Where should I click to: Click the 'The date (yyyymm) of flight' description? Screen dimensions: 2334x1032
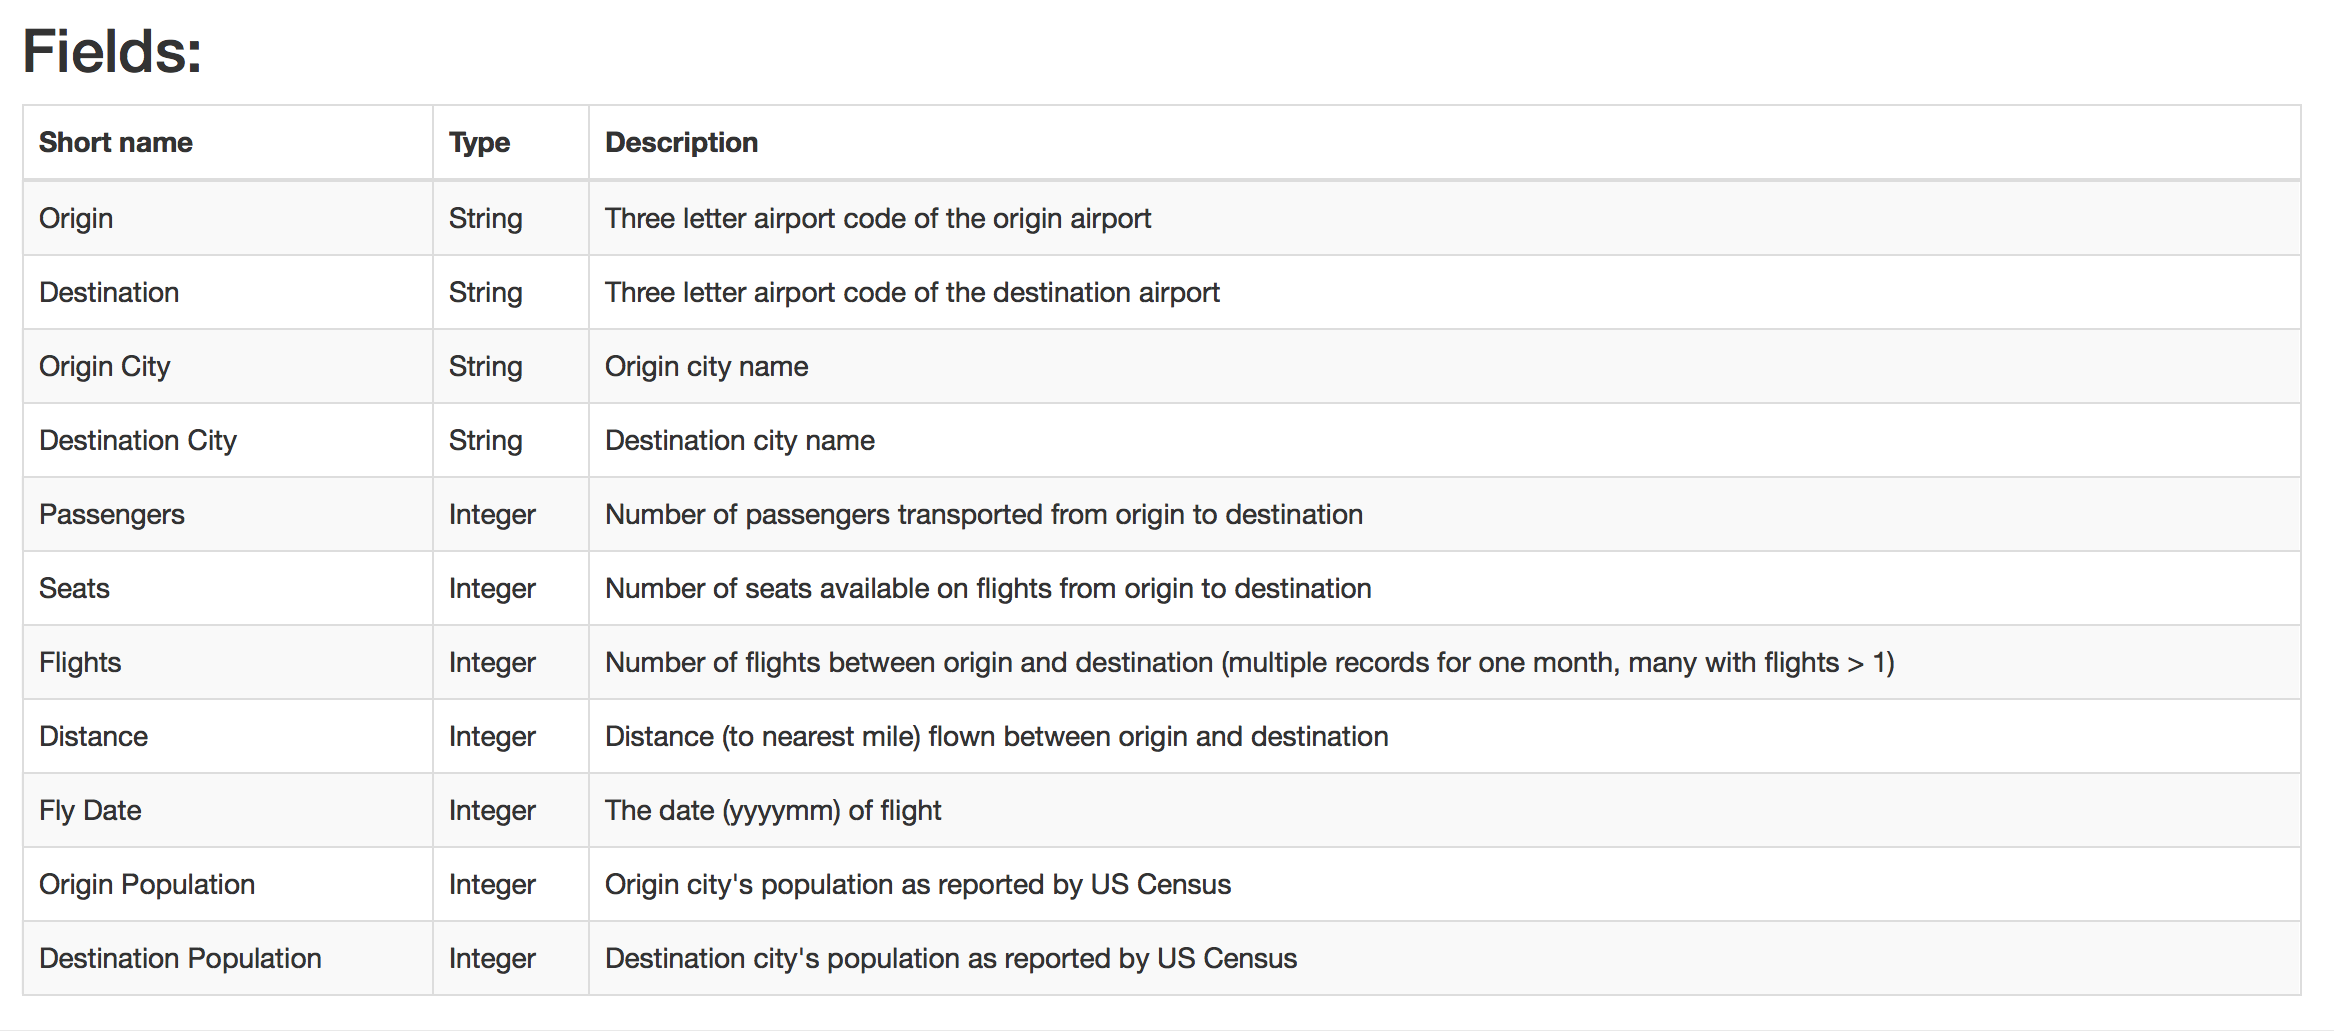click(x=773, y=810)
